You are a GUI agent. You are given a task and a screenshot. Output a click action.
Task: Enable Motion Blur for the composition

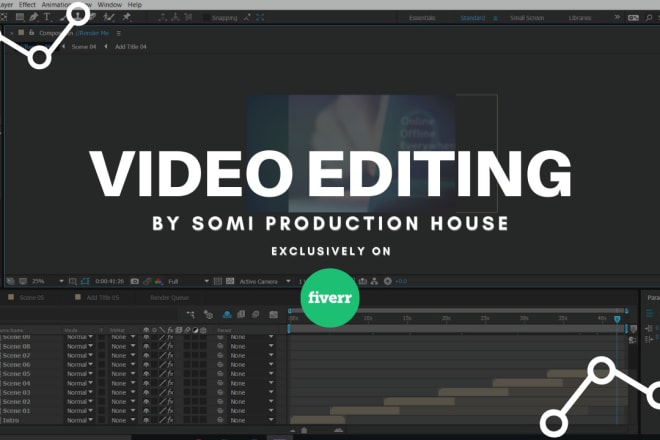(x=255, y=315)
